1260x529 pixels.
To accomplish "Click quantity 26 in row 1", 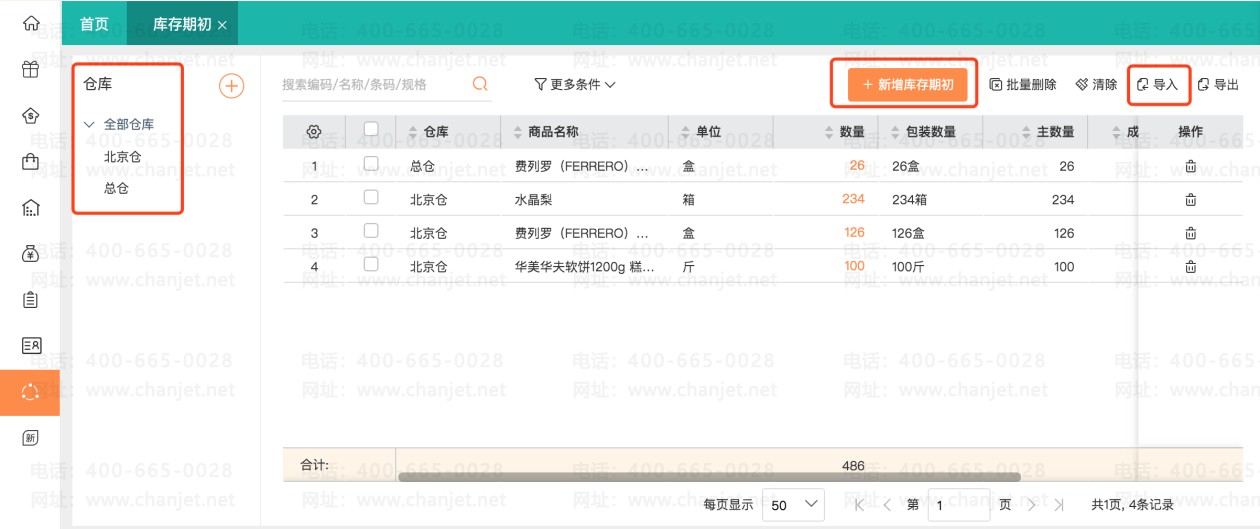I will coord(857,165).
